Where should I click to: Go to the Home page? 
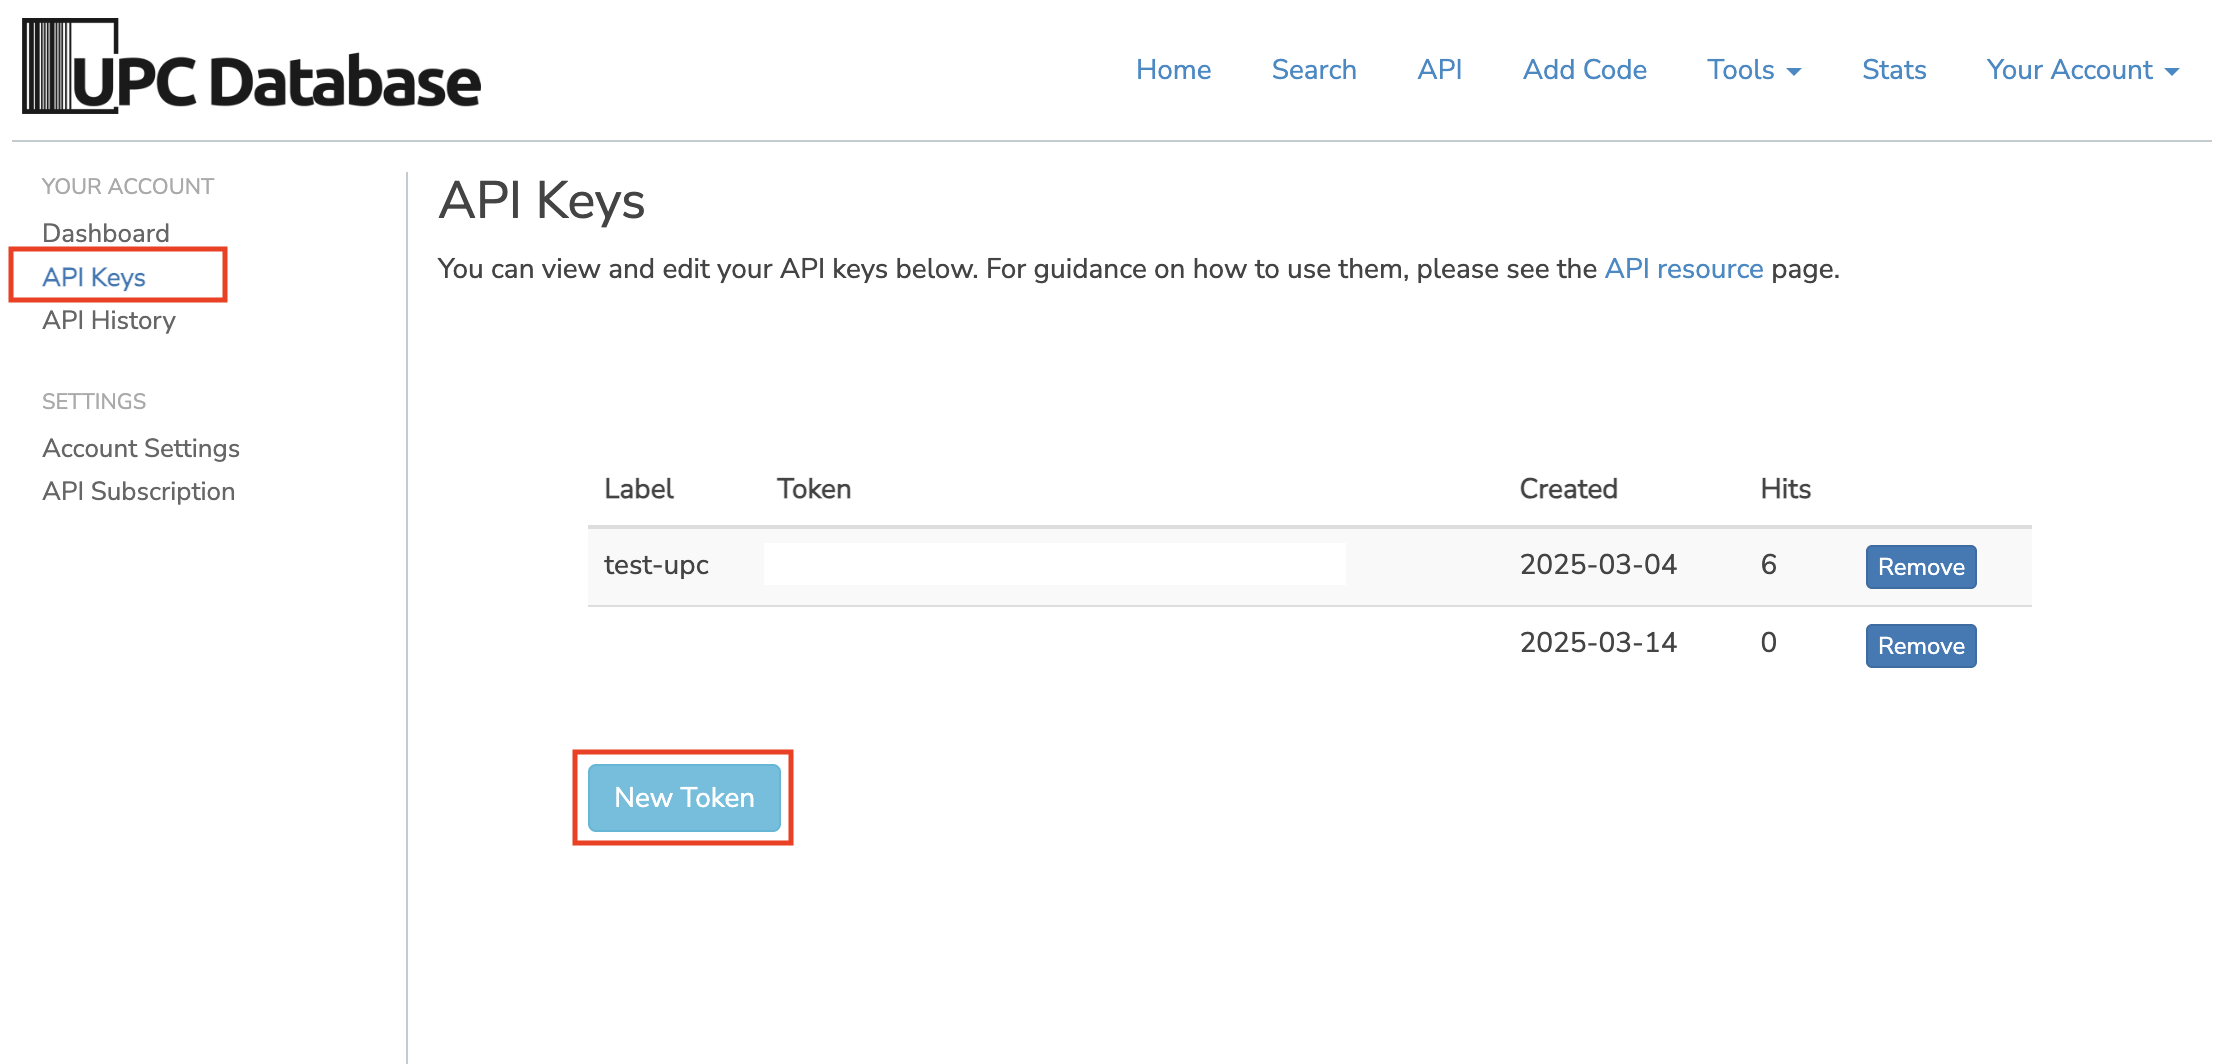tap(1173, 70)
